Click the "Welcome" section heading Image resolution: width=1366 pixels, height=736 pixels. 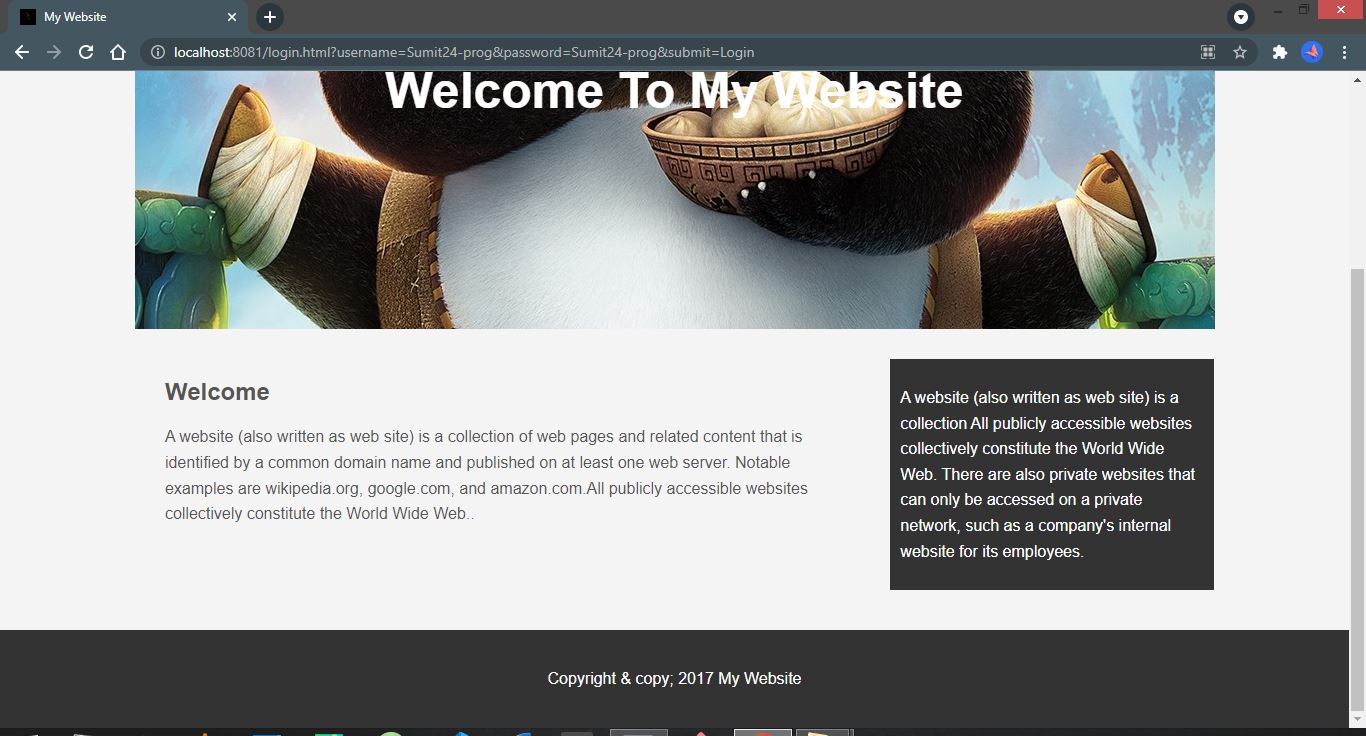pyautogui.click(x=217, y=392)
